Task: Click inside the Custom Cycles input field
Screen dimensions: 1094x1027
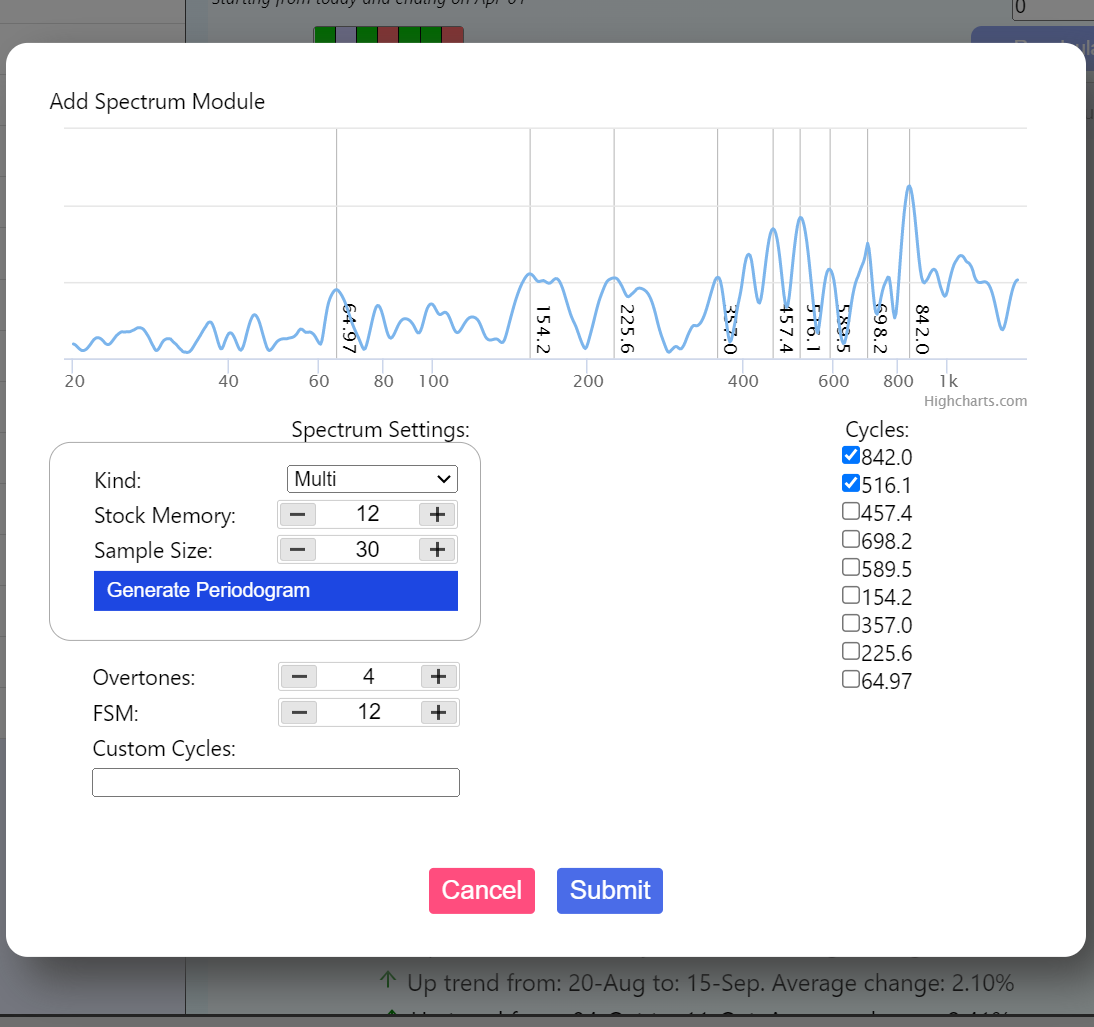Action: pos(275,782)
